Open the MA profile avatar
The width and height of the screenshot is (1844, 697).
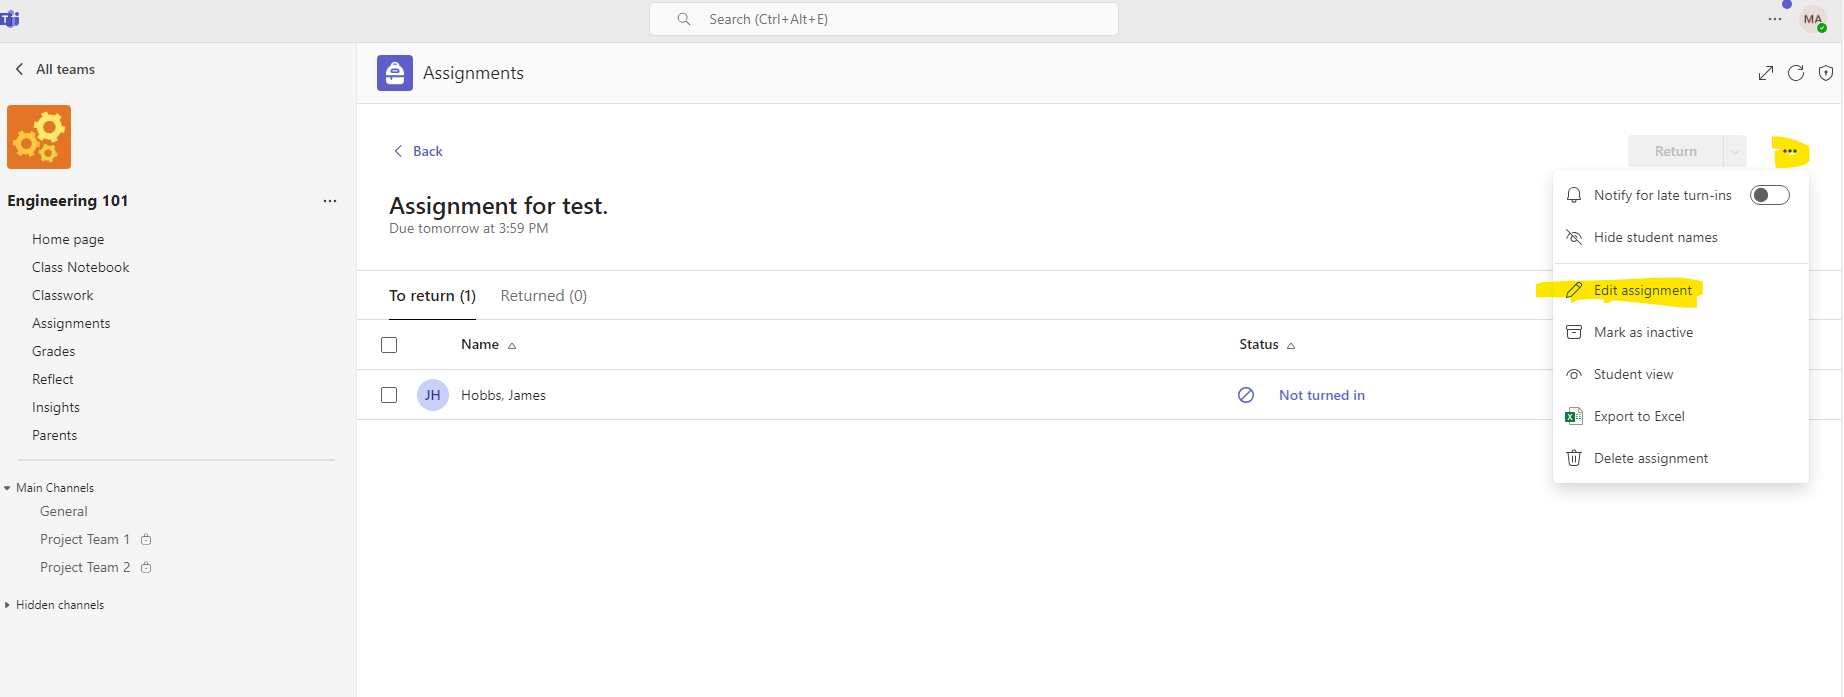(x=1813, y=19)
